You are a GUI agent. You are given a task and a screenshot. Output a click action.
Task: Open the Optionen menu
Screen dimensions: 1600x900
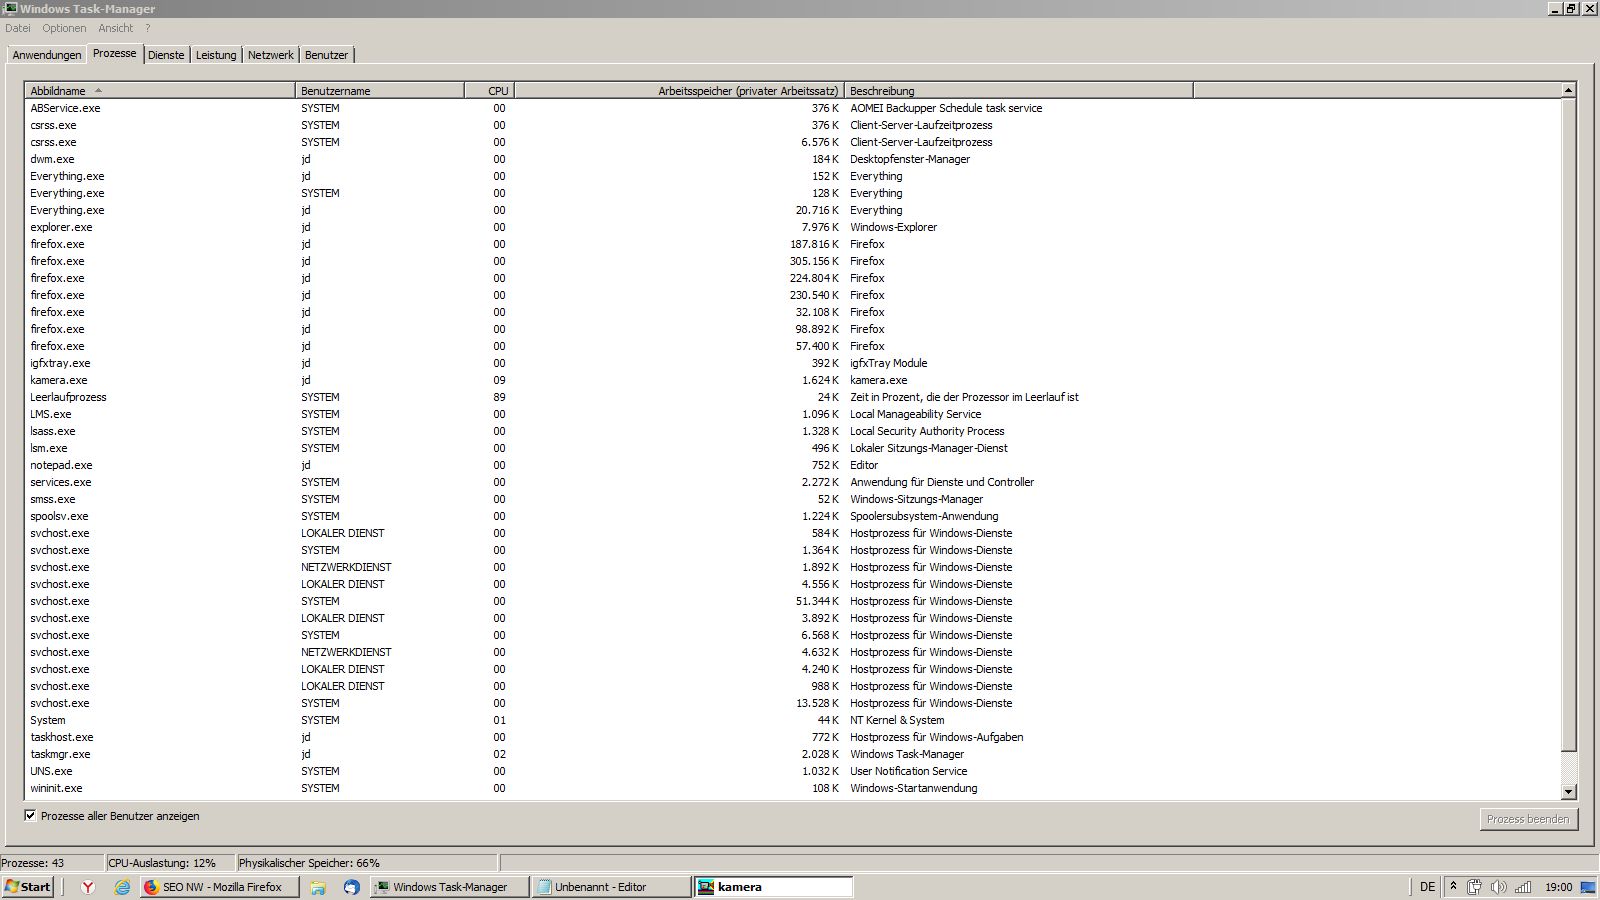64,28
